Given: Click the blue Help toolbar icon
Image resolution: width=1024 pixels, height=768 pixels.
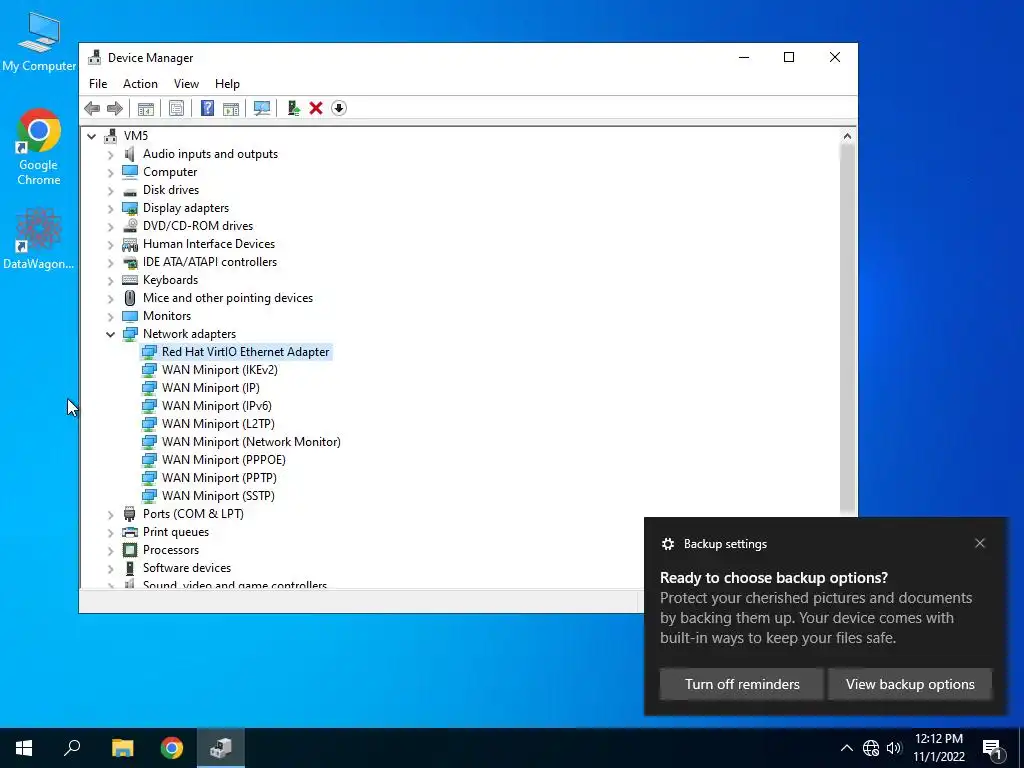Looking at the screenshot, I should click(x=207, y=108).
